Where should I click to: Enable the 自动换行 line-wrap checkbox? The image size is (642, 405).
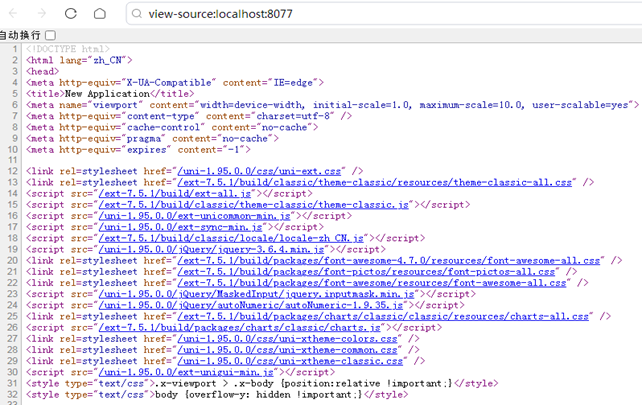click(50, 35)
